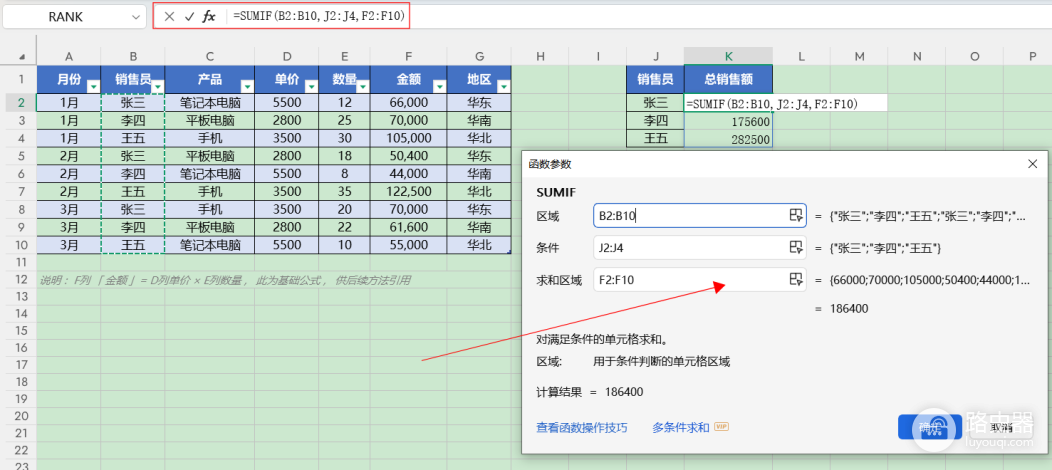The height and width of the screenshot is (470, 1052).
Task: Click cell G3 华南
Action: coord(479,121)
